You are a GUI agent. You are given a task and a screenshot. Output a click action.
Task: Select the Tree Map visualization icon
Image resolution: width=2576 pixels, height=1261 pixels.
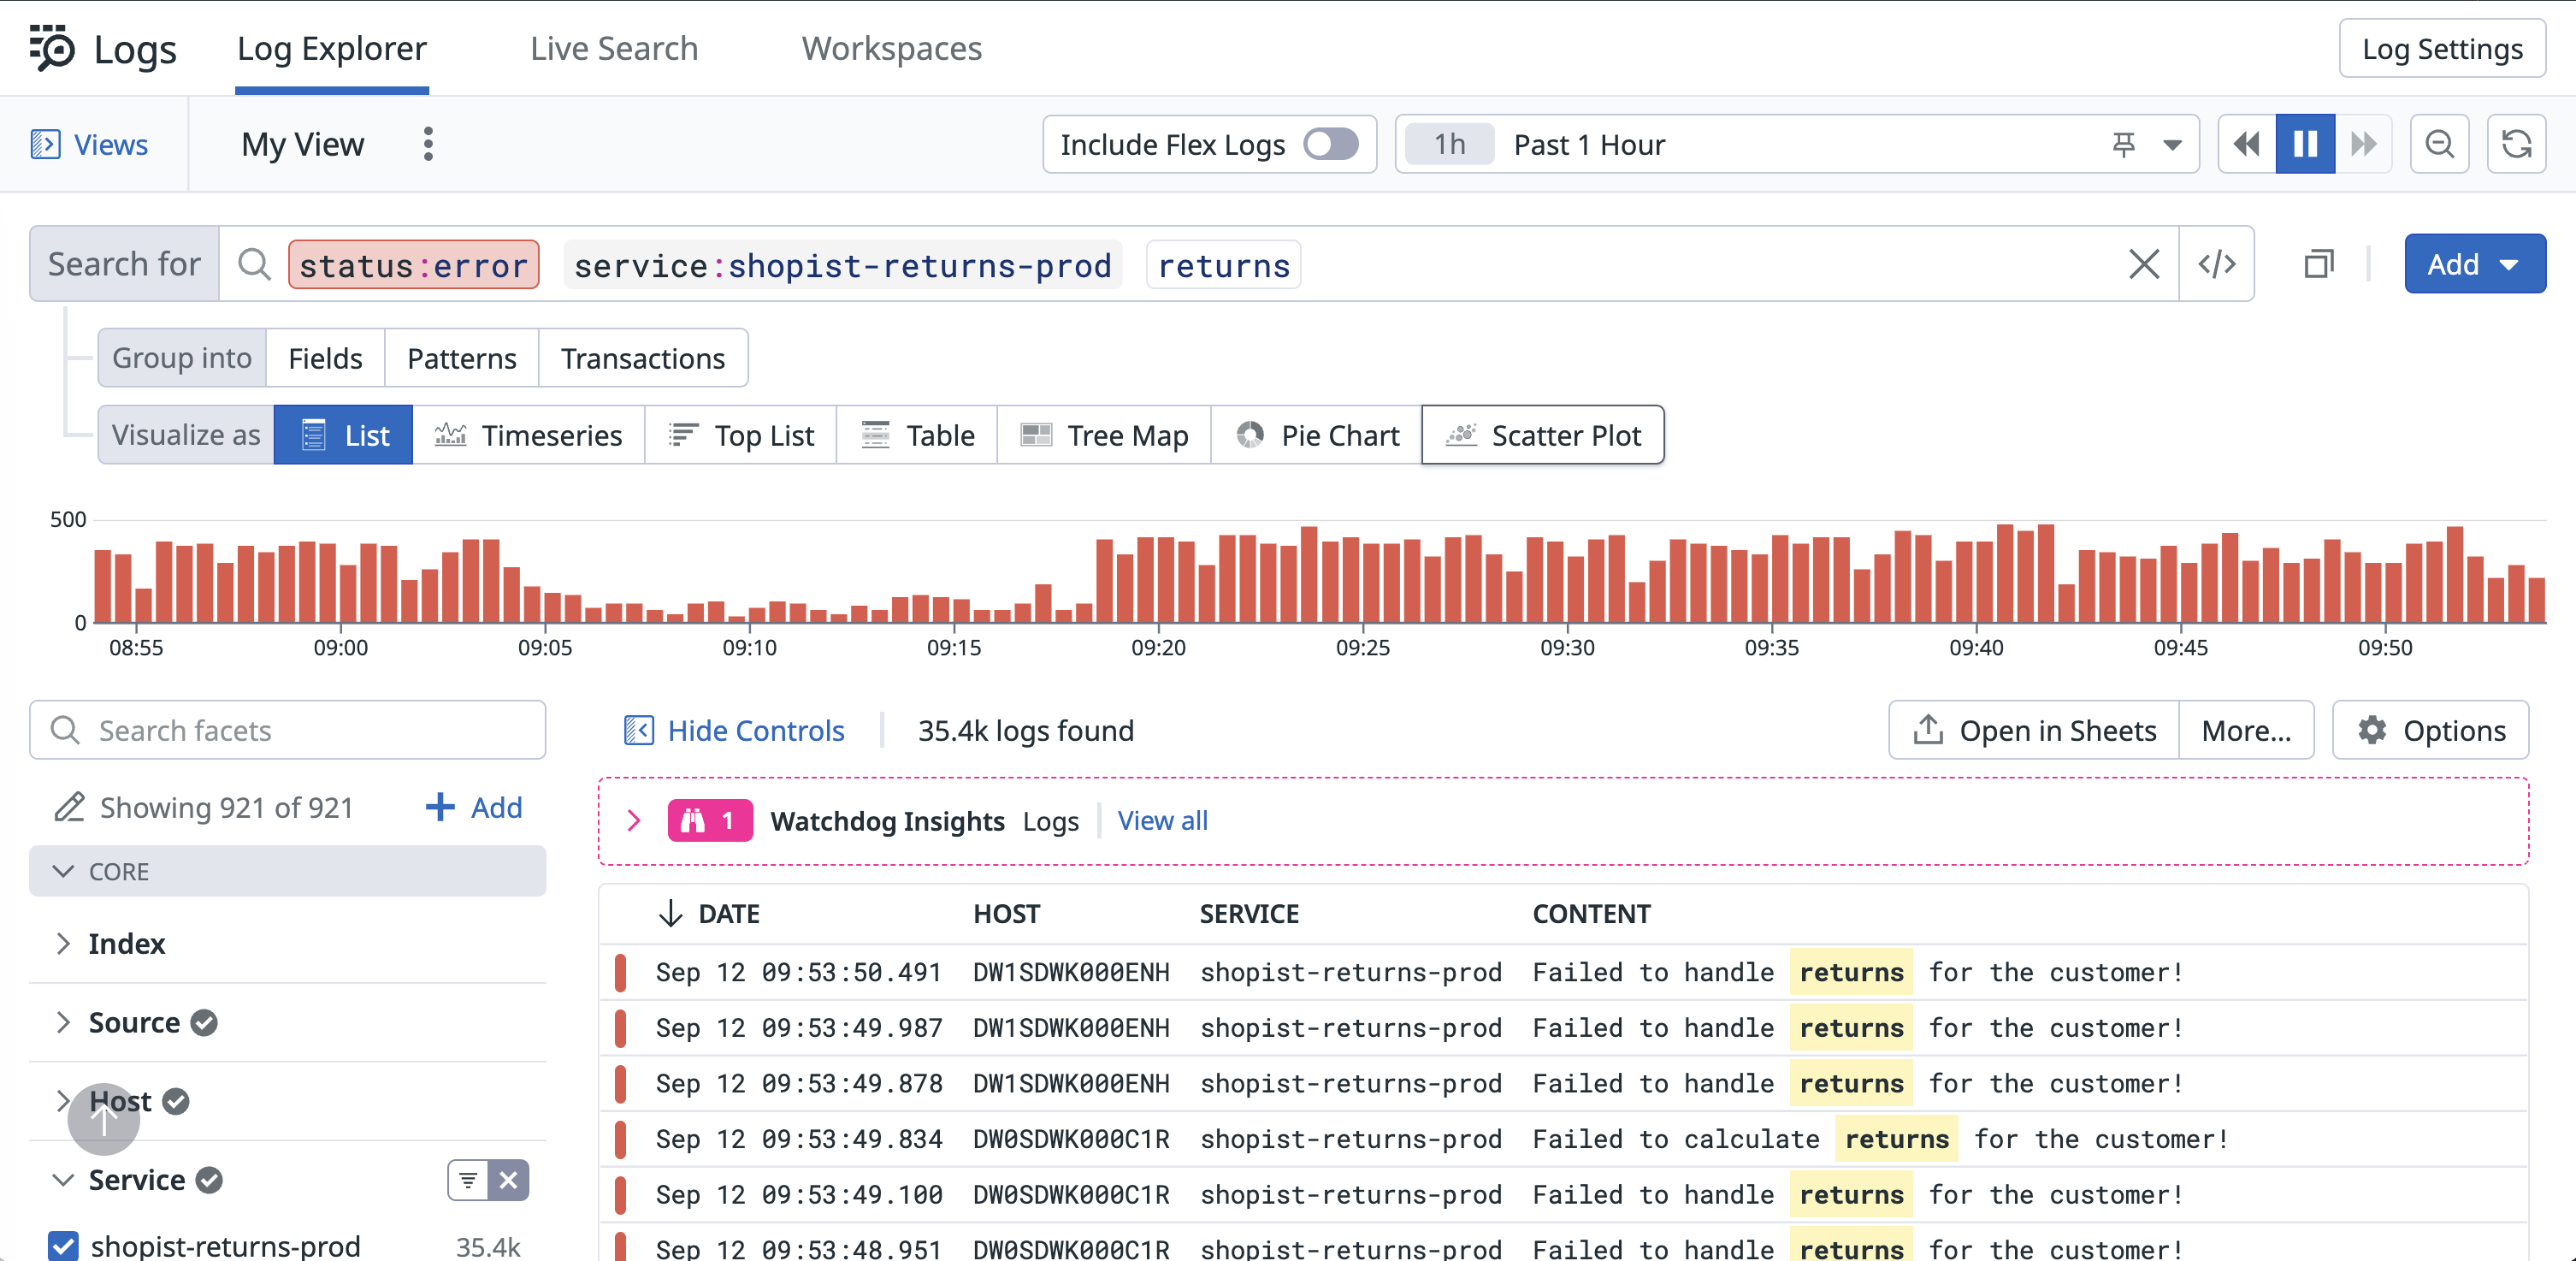(1036, 434)
